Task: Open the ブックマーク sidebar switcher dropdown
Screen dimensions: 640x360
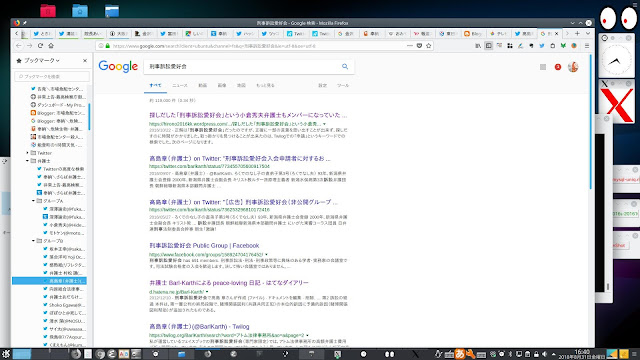Action: [x=38, y=60]
